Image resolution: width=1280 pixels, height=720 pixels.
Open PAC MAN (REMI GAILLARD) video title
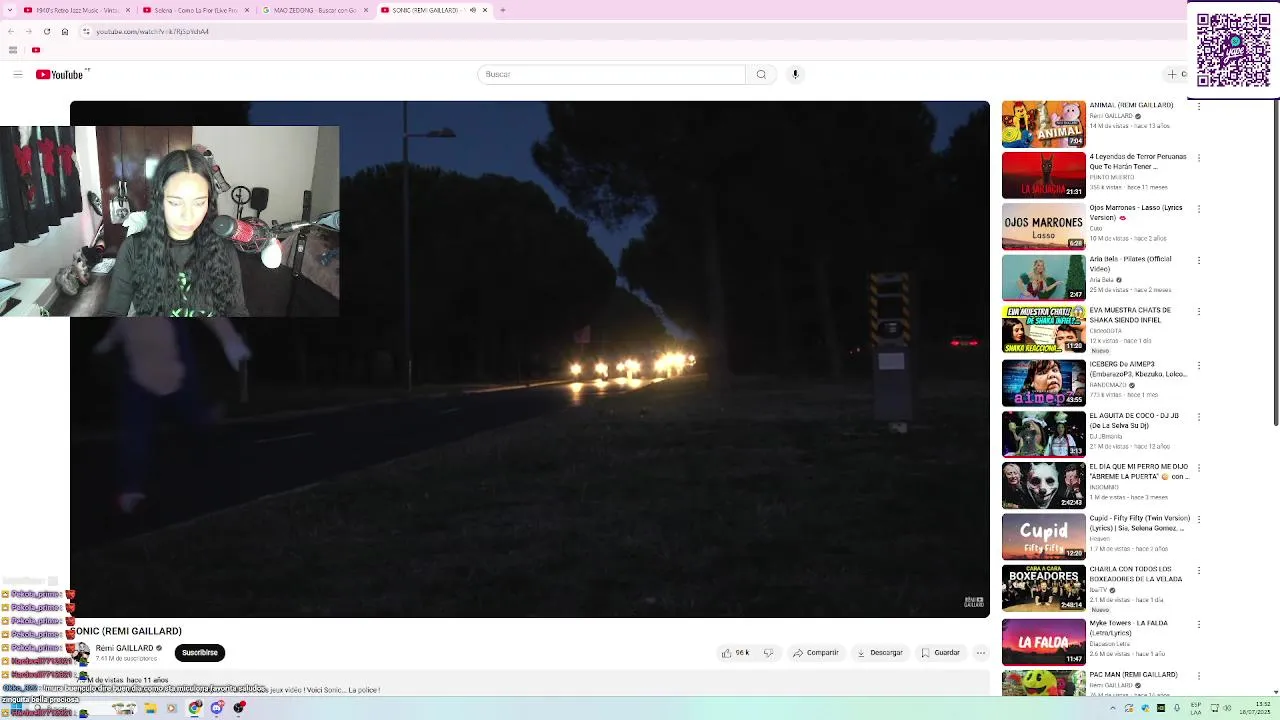(x=1133, y=675)
